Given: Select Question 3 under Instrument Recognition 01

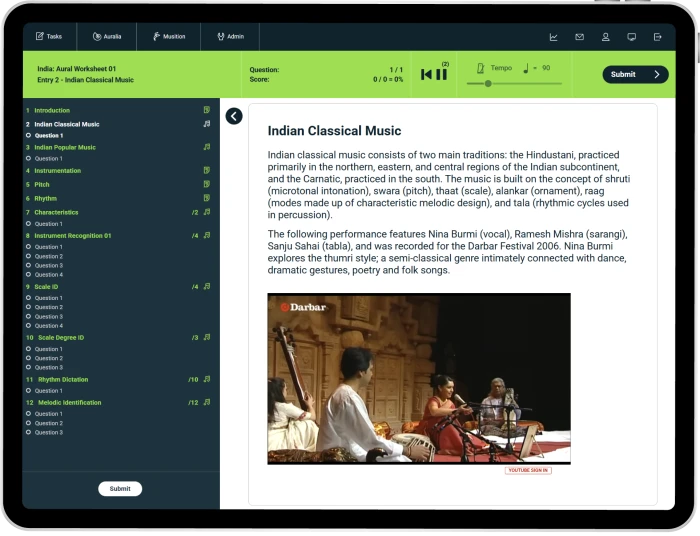Looking at the screenshot, I should (48, 265).
